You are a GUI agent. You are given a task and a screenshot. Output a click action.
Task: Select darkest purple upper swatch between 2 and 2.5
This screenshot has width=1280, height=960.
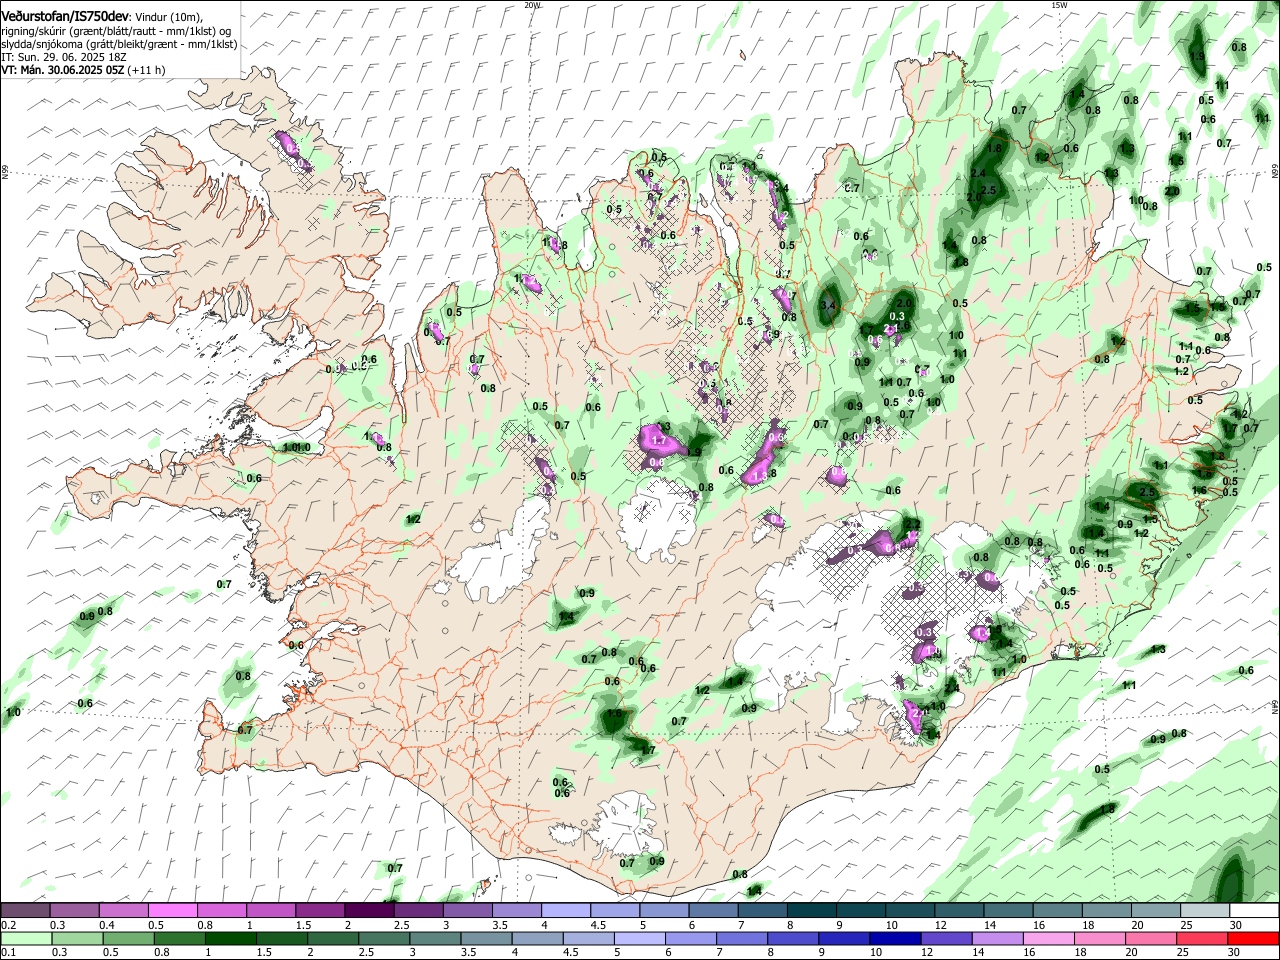tap(368, 910)
